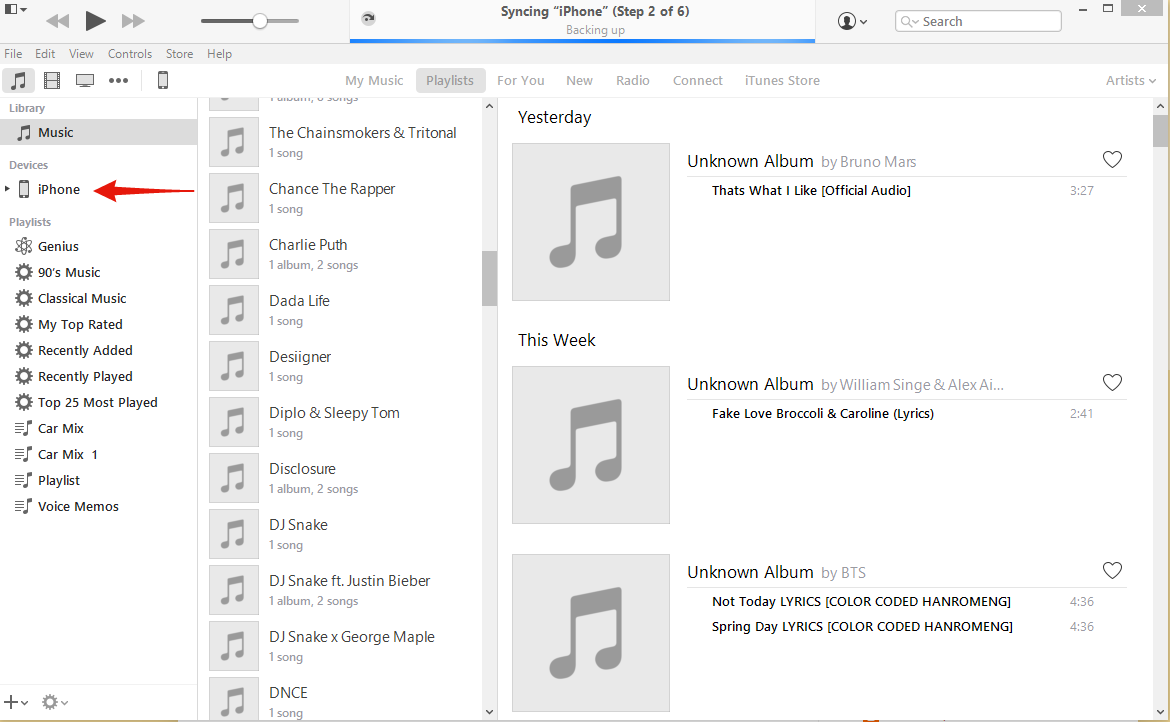Image resolution: width=1170 pixels, height=722 pixels.
Task: Play the current track
Action: (x=95, y=21)
